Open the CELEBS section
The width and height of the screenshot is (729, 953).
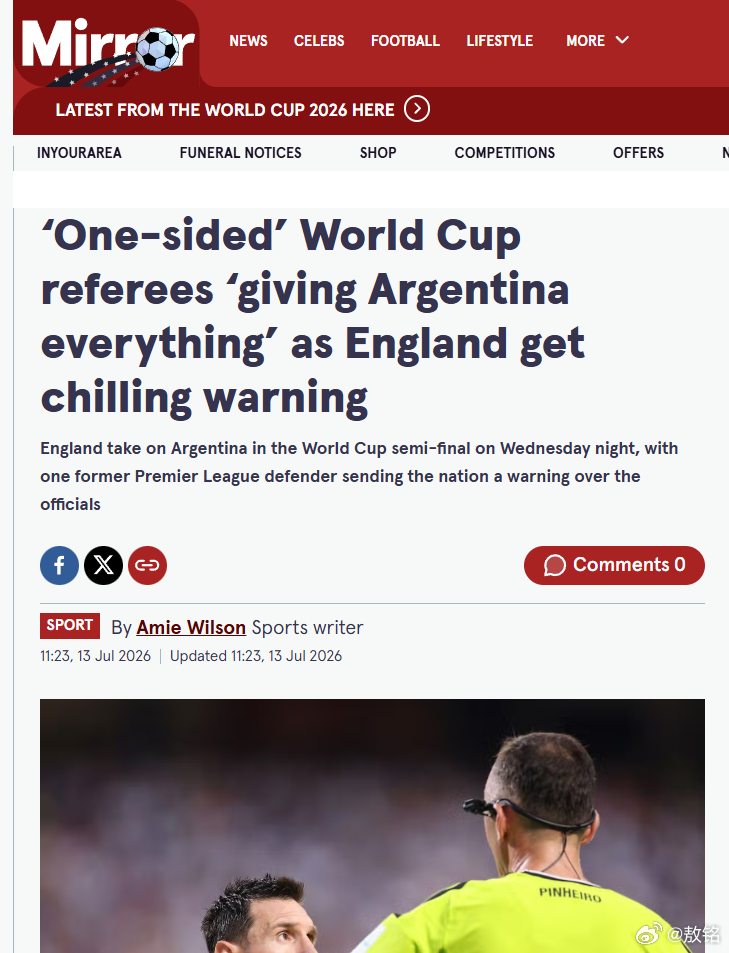click(x=319, y=41)
